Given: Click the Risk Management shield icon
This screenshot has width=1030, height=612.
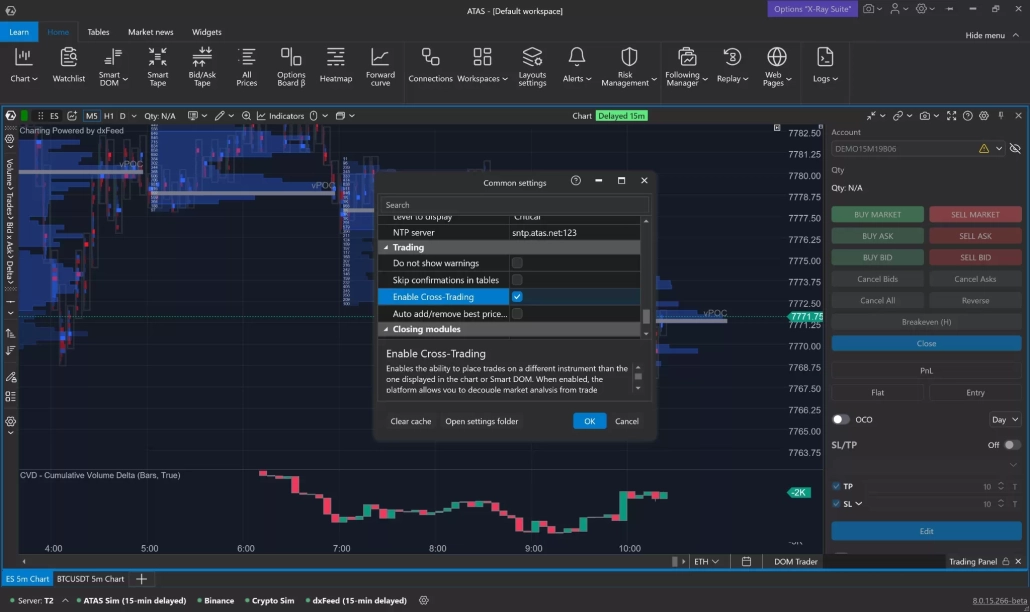Looking at the screenshot, I should [629, 58].
